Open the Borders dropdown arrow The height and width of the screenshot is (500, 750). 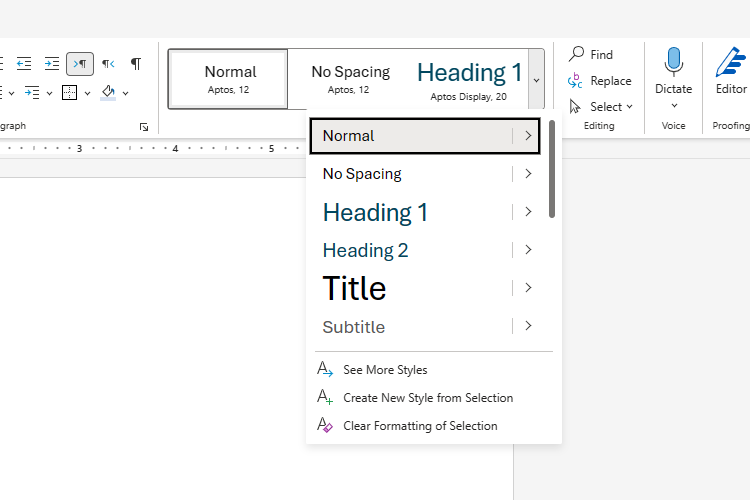click(x=87, y=93)
